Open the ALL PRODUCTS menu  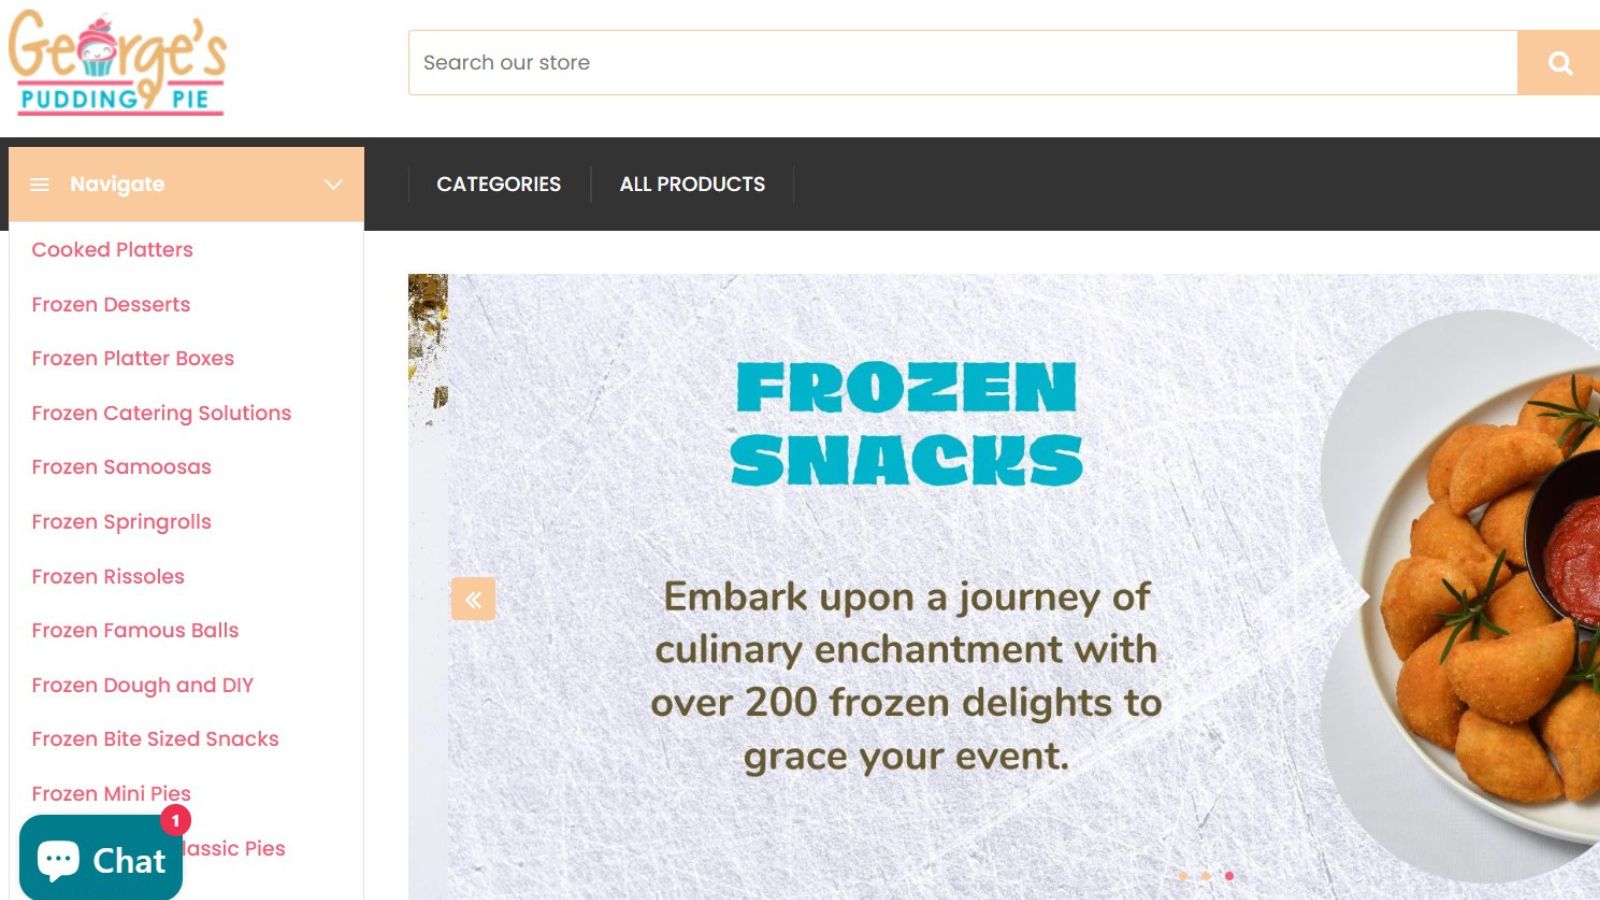[x=692, y=184]
